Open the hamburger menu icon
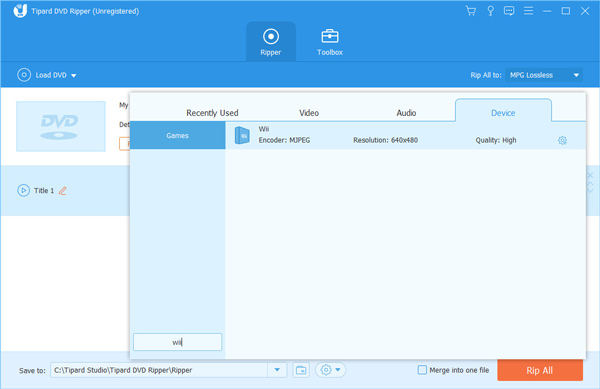The height and width of the screenshot is (389, 600). point(528,11)
